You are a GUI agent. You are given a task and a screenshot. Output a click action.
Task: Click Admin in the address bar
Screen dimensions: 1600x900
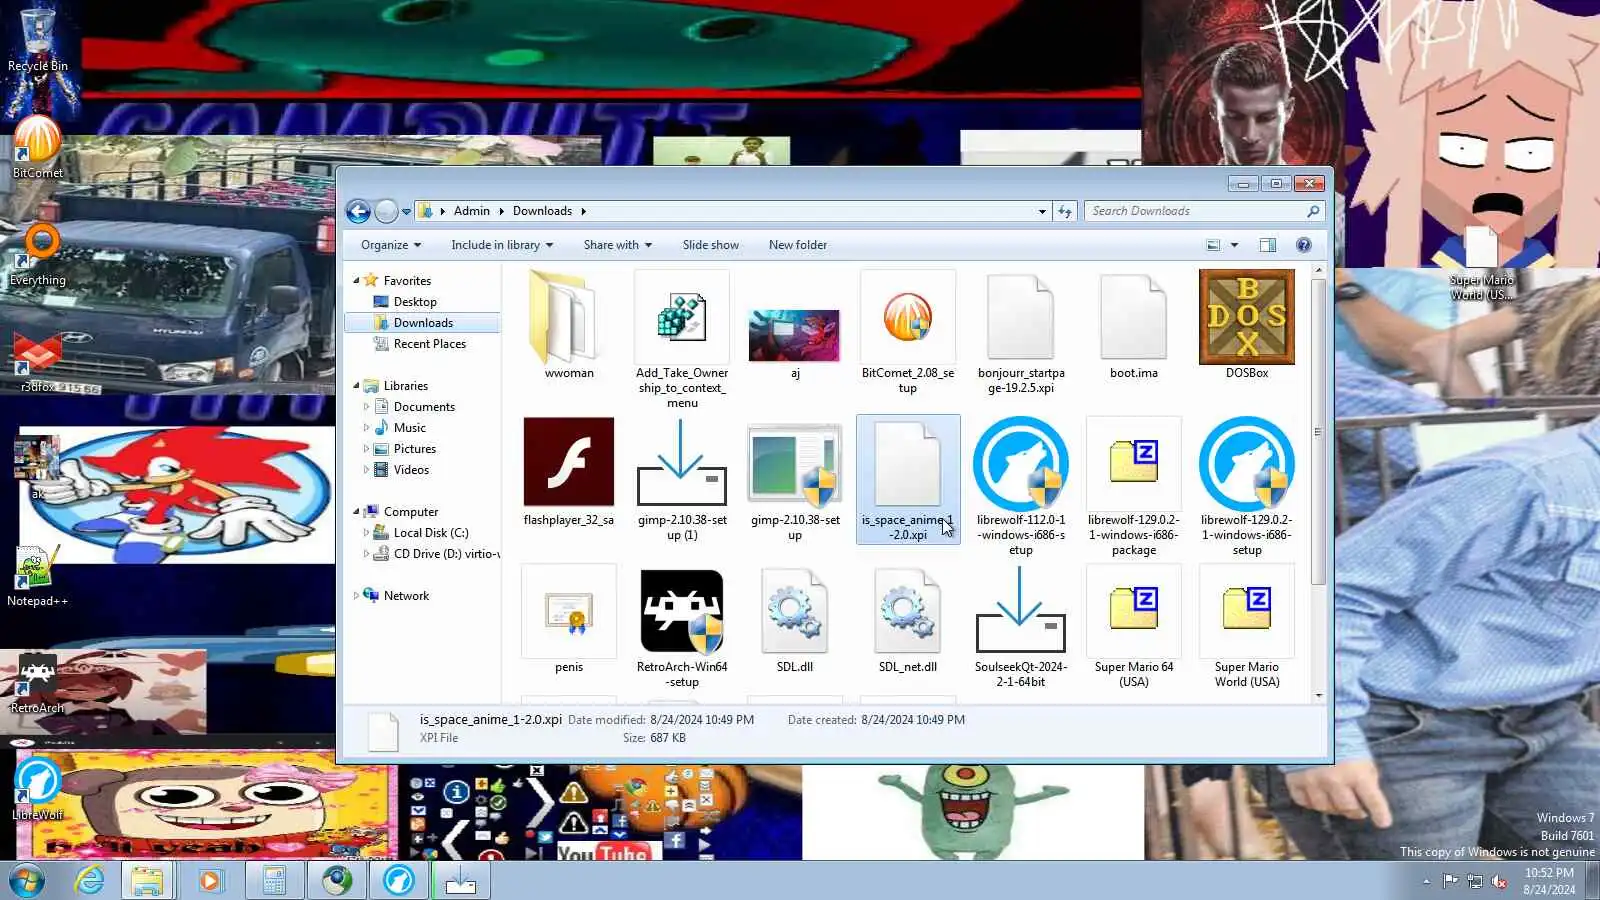[472, 211]
